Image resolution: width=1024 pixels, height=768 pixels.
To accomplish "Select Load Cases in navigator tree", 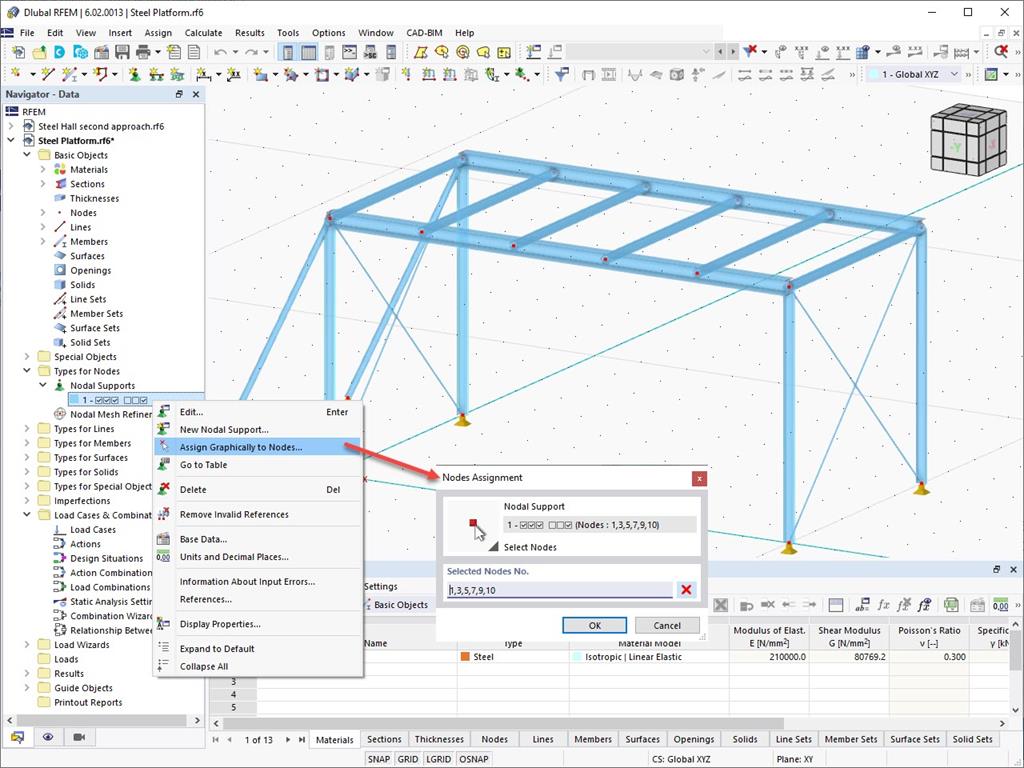I will pyautogui.click(x=93, y=530).
